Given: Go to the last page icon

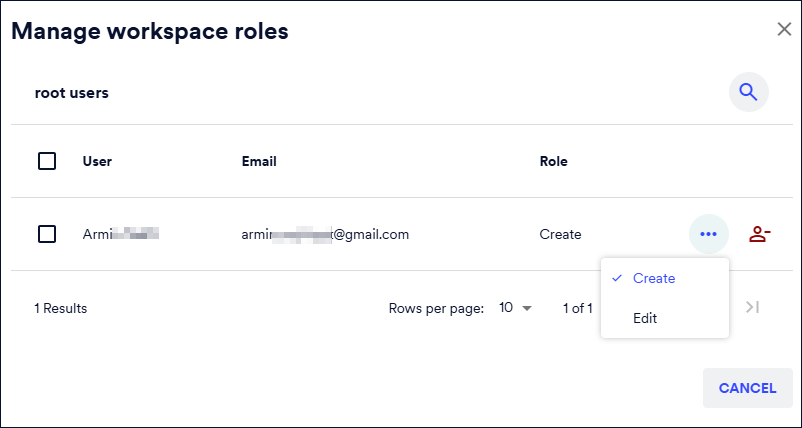Looking at the screenshot, I should [x=753, y=308].
